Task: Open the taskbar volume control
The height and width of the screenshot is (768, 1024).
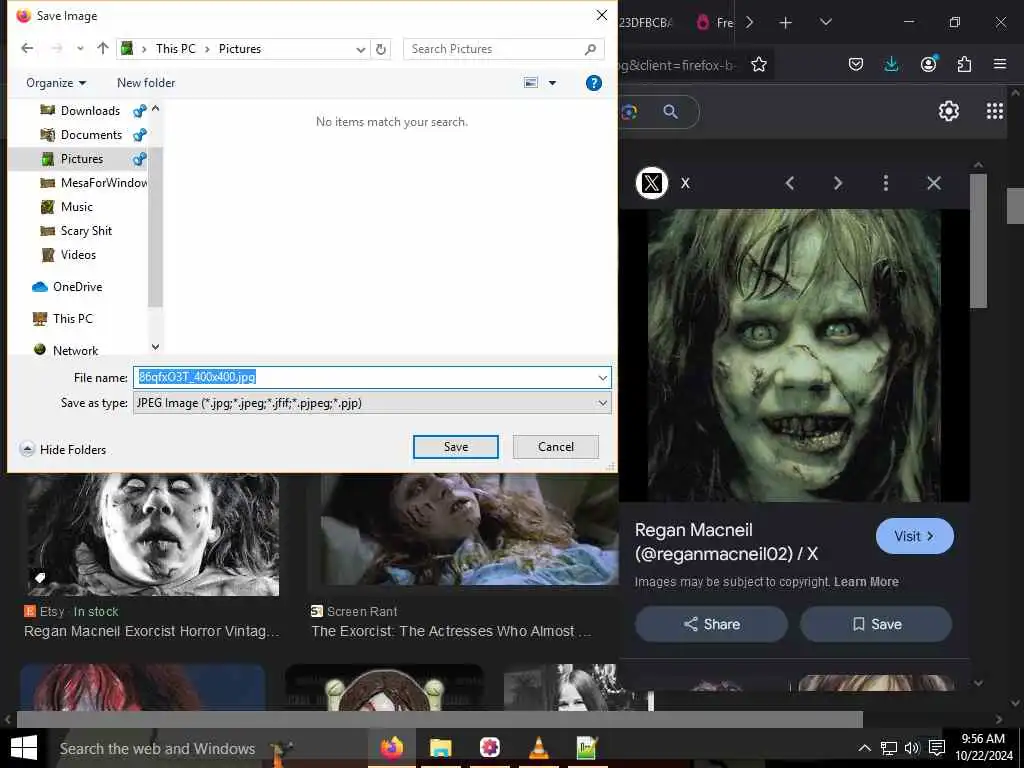Action: (912, 748)
